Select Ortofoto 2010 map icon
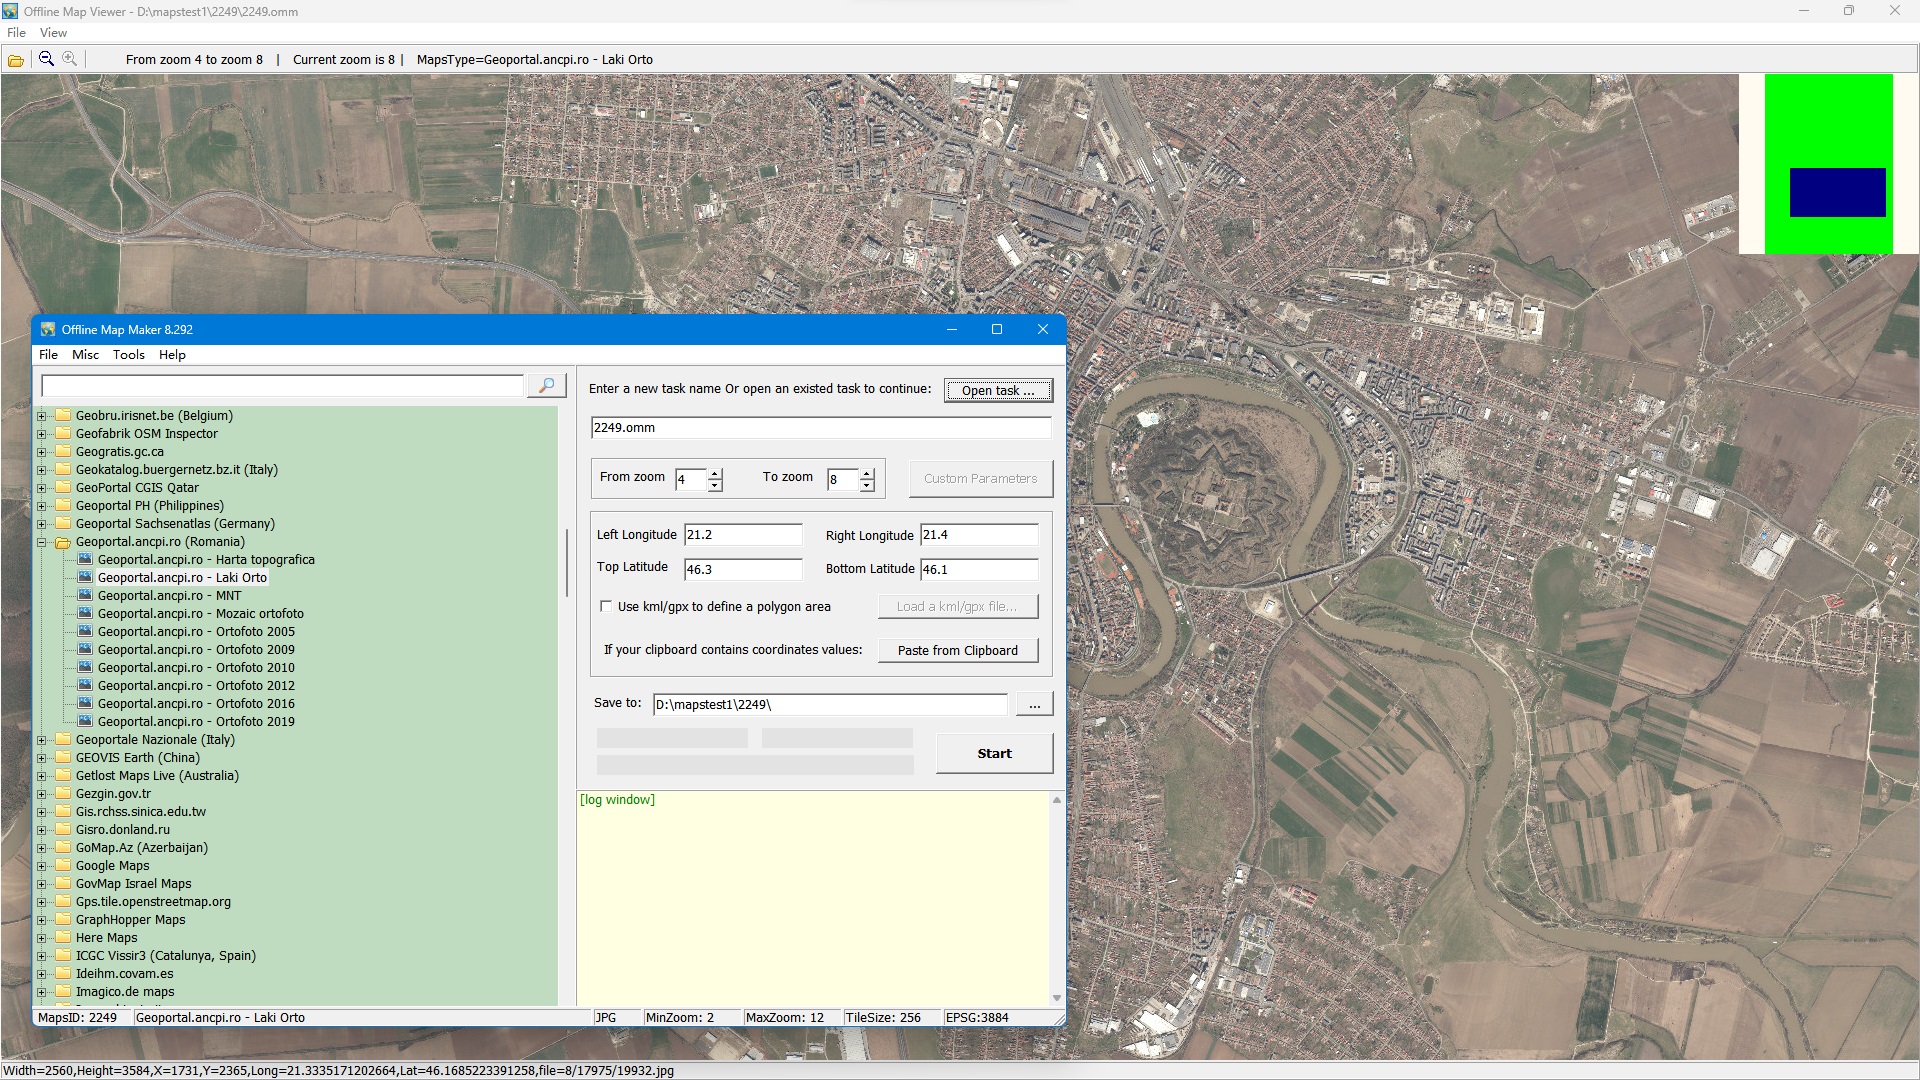 point(85,668)
